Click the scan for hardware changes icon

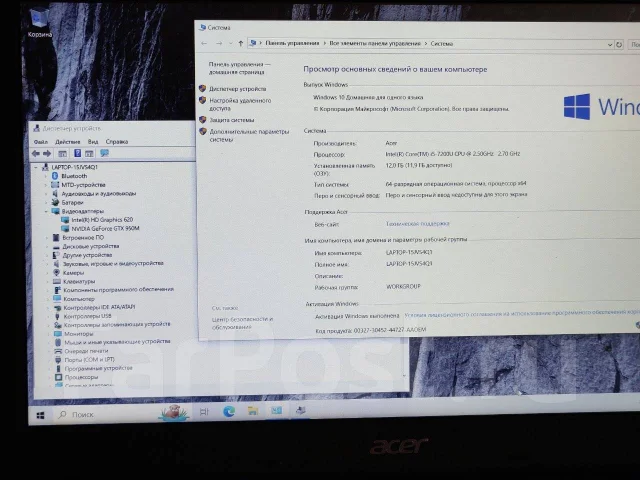tap(104, 153)
